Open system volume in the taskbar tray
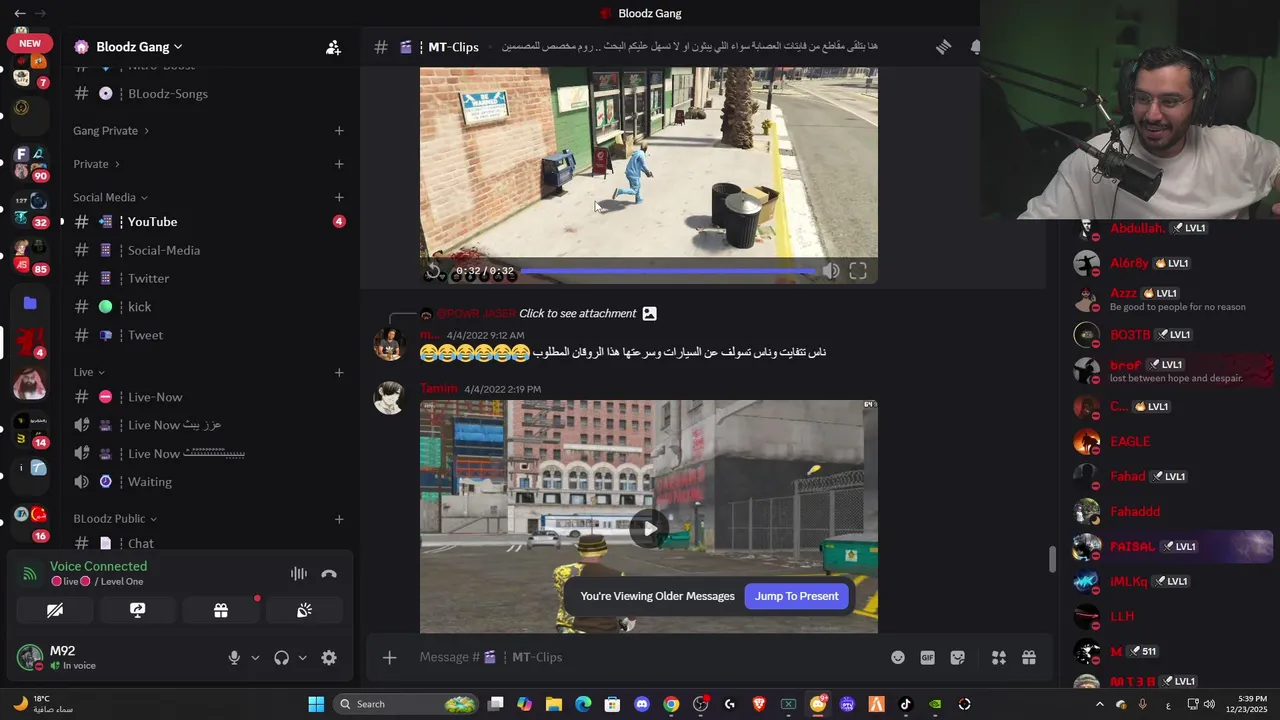This screenshot has height=720, width=1280. (x=1210, y=704)
